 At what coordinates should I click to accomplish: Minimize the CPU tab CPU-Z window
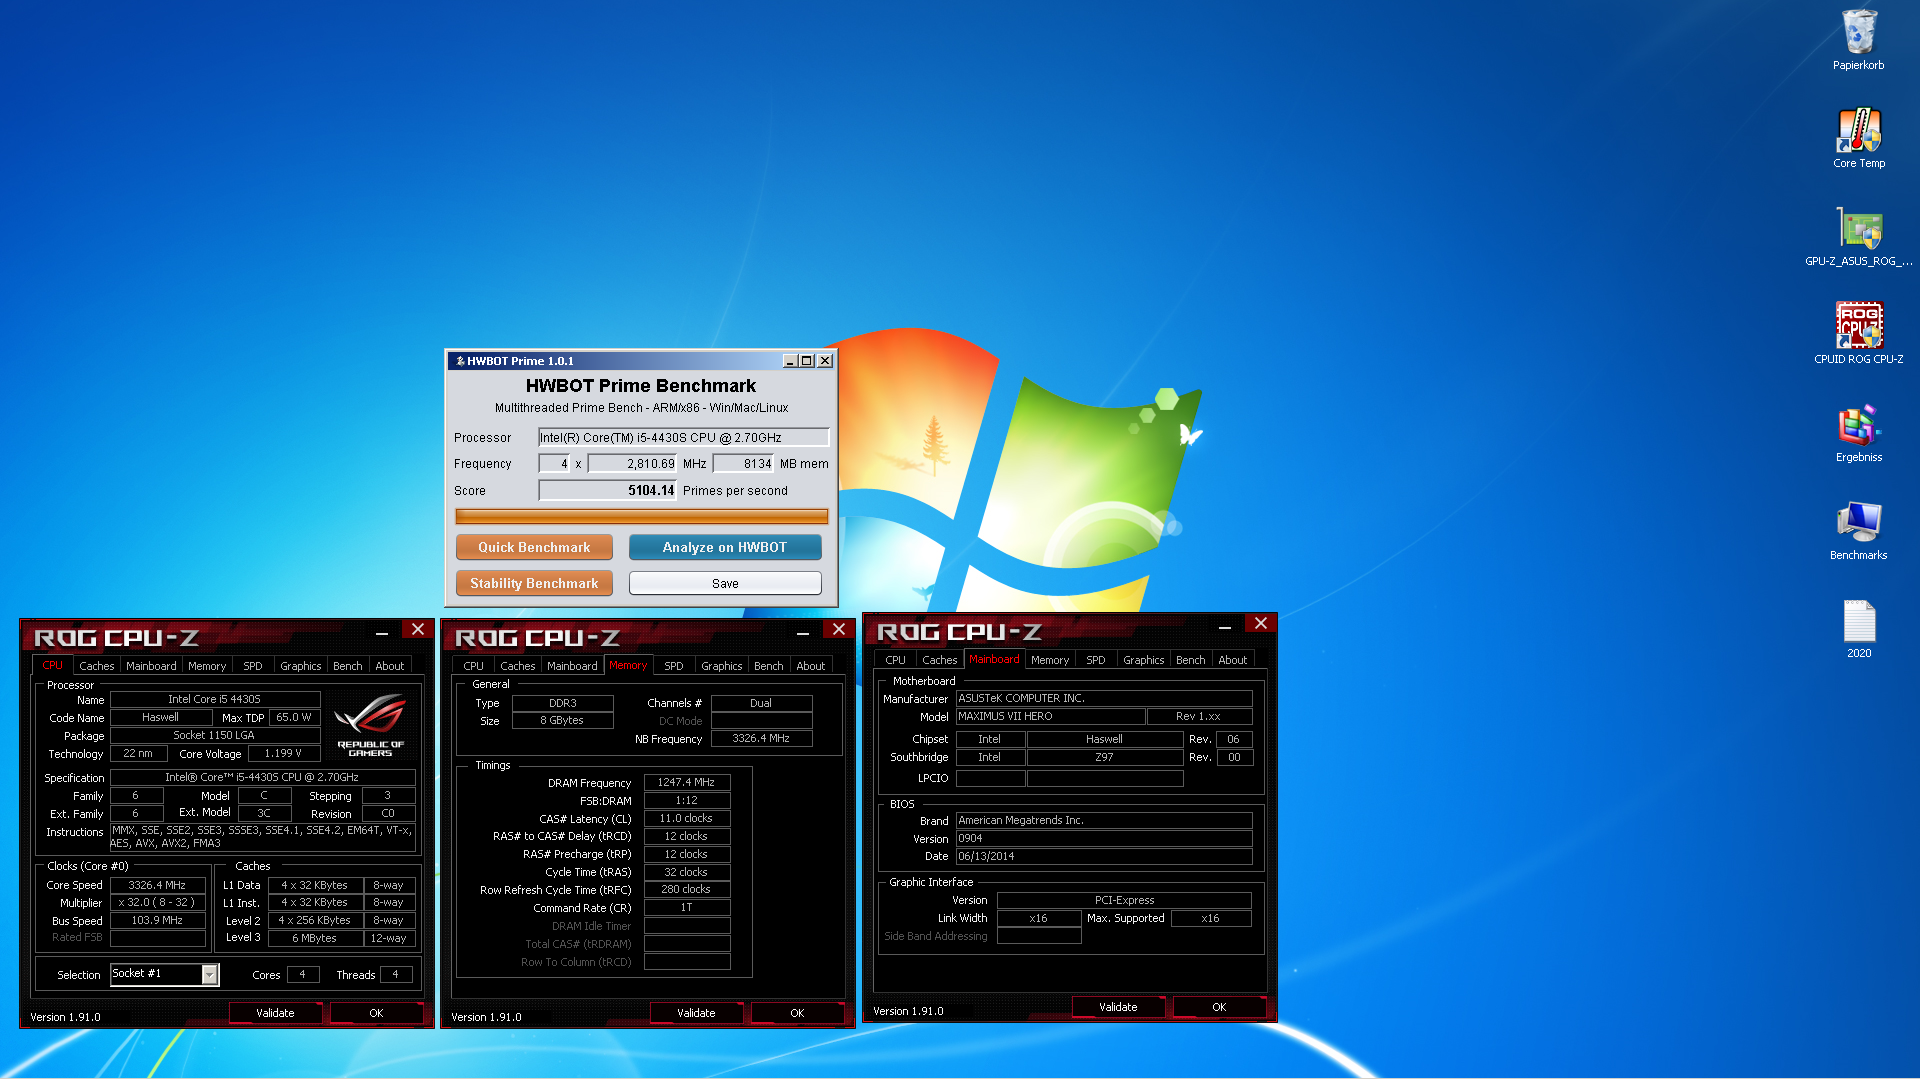pos(382,632)
